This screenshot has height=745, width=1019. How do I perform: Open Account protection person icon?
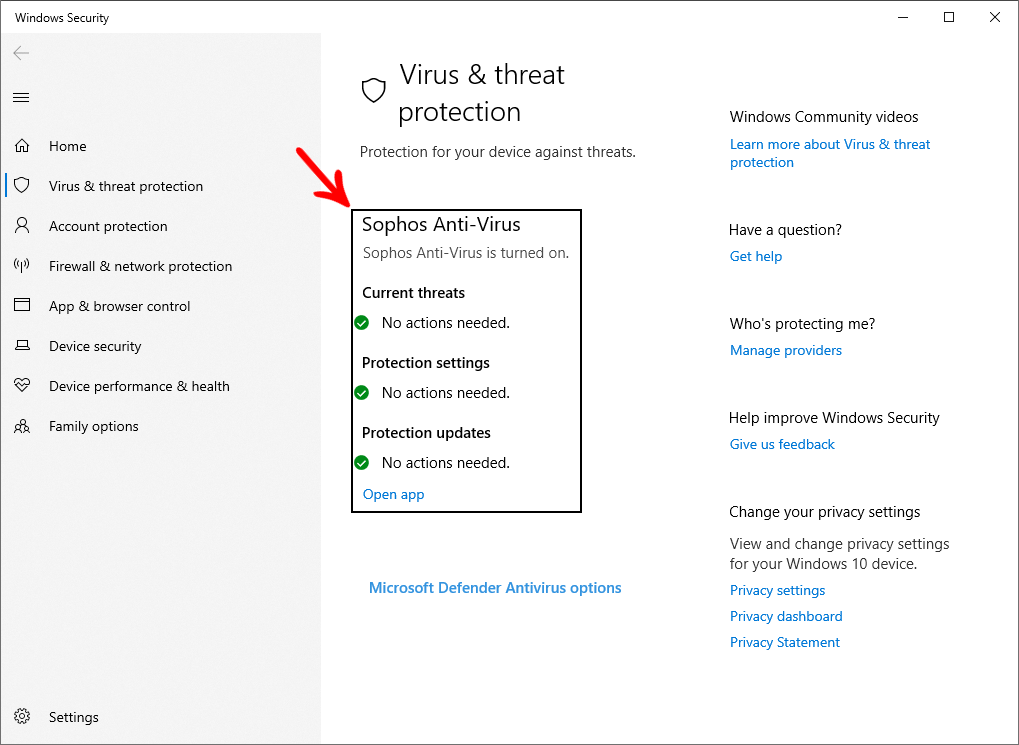pos(22,226)
